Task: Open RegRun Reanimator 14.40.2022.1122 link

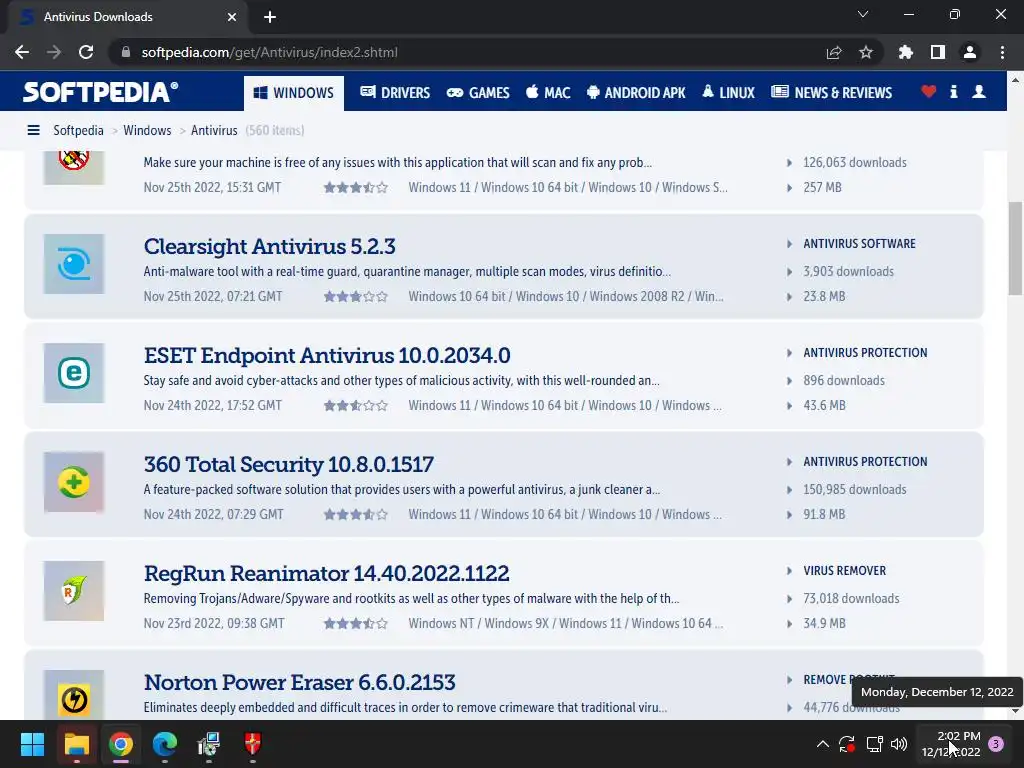Action: (x=327, y=574)
